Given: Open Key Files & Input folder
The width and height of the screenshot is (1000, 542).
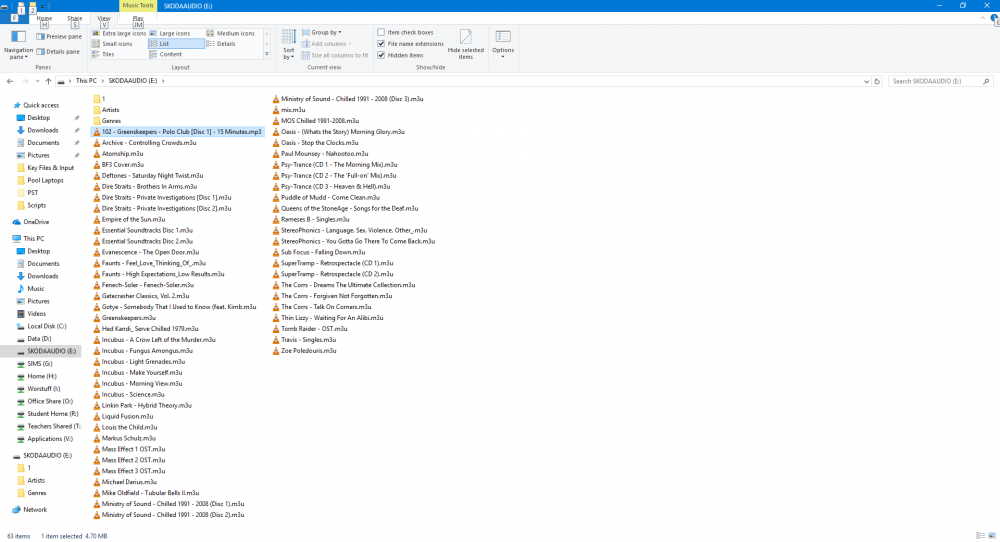Looking at the screenshot, I should (x=50, y=168).
